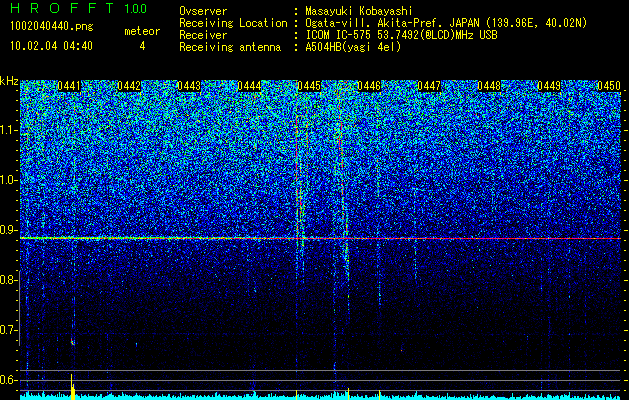Click the tall yellow spike near 0441
The width and height of the screenshot is (629, 400).
(72, 386)
